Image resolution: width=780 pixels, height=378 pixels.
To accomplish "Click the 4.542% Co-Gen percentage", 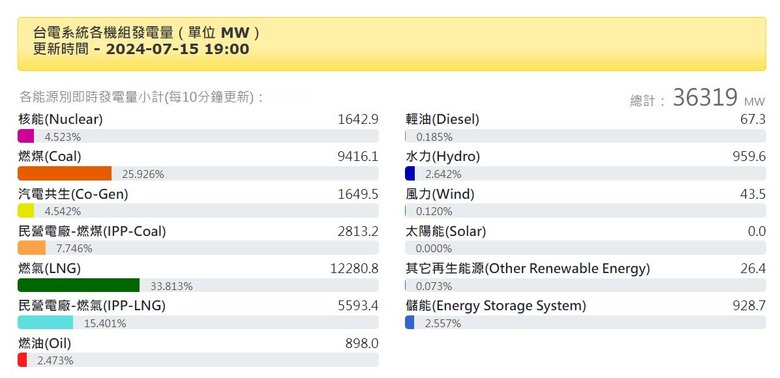I will (x=63, y=211).
